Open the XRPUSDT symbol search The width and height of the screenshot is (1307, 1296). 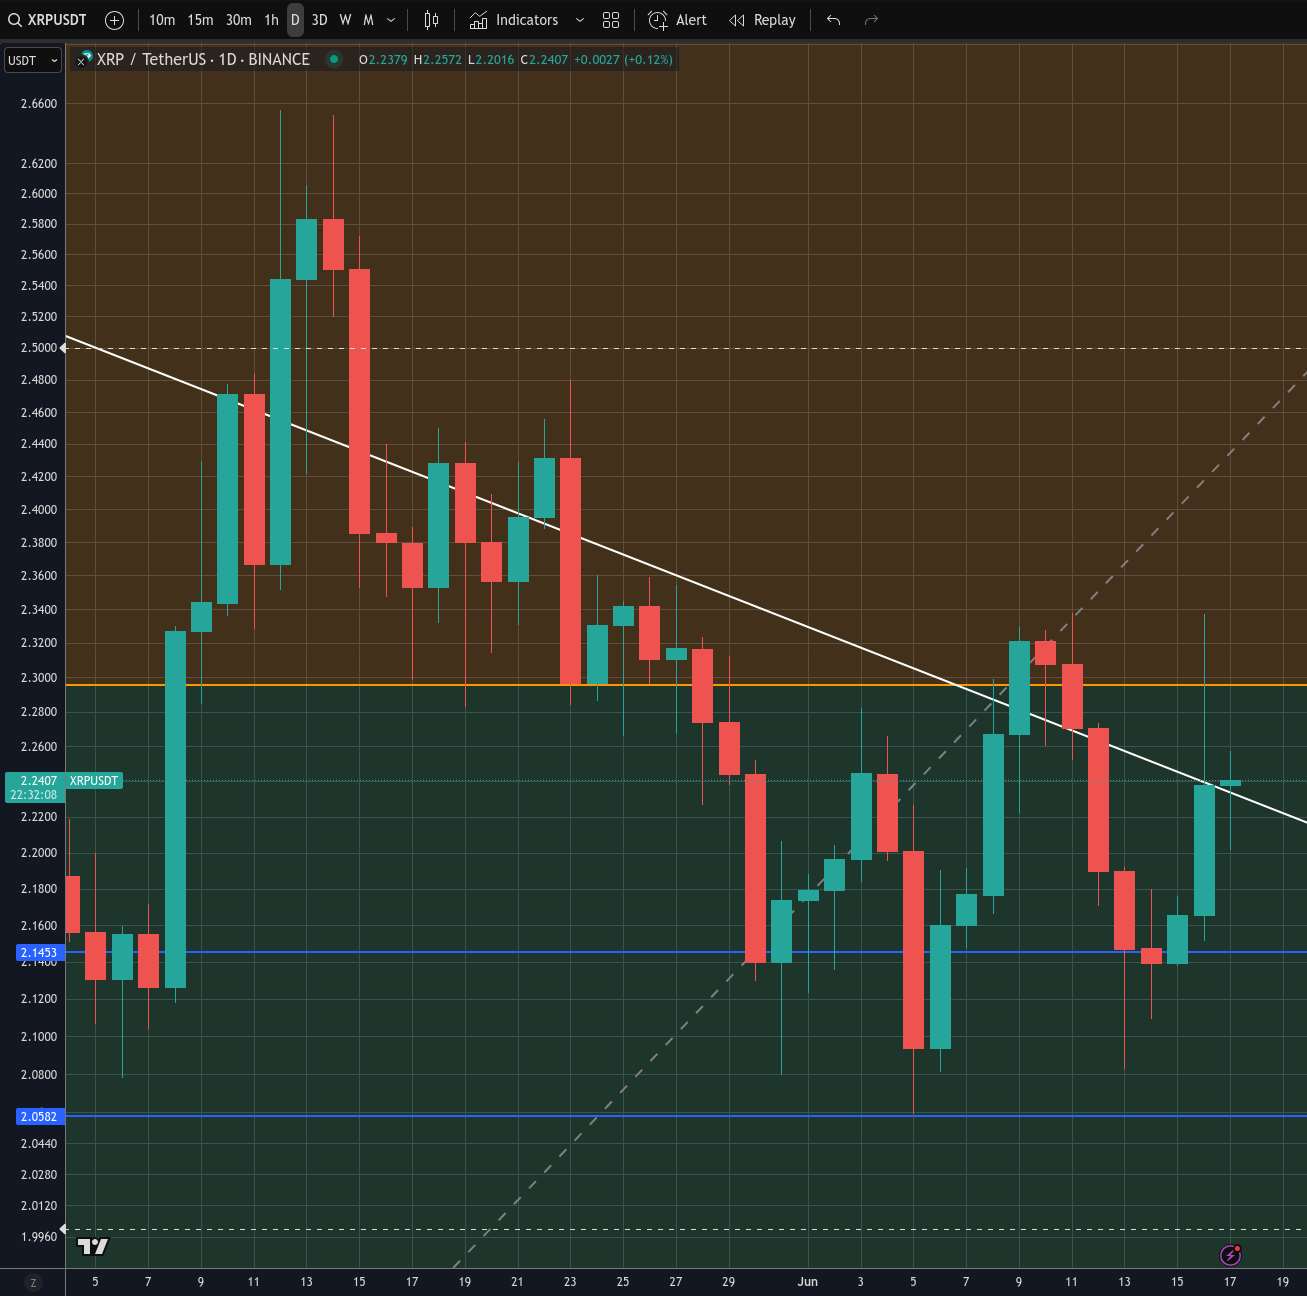48,20
